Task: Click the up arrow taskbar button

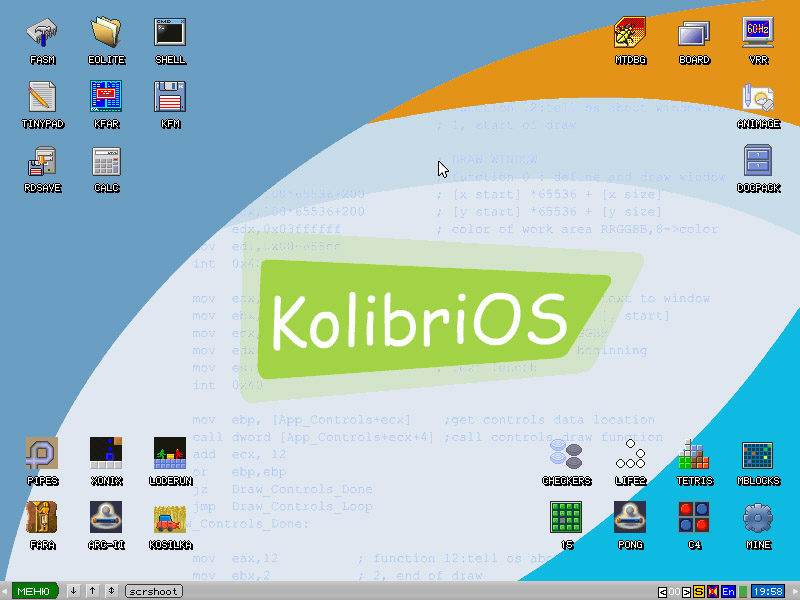Action: coord(92,591)
